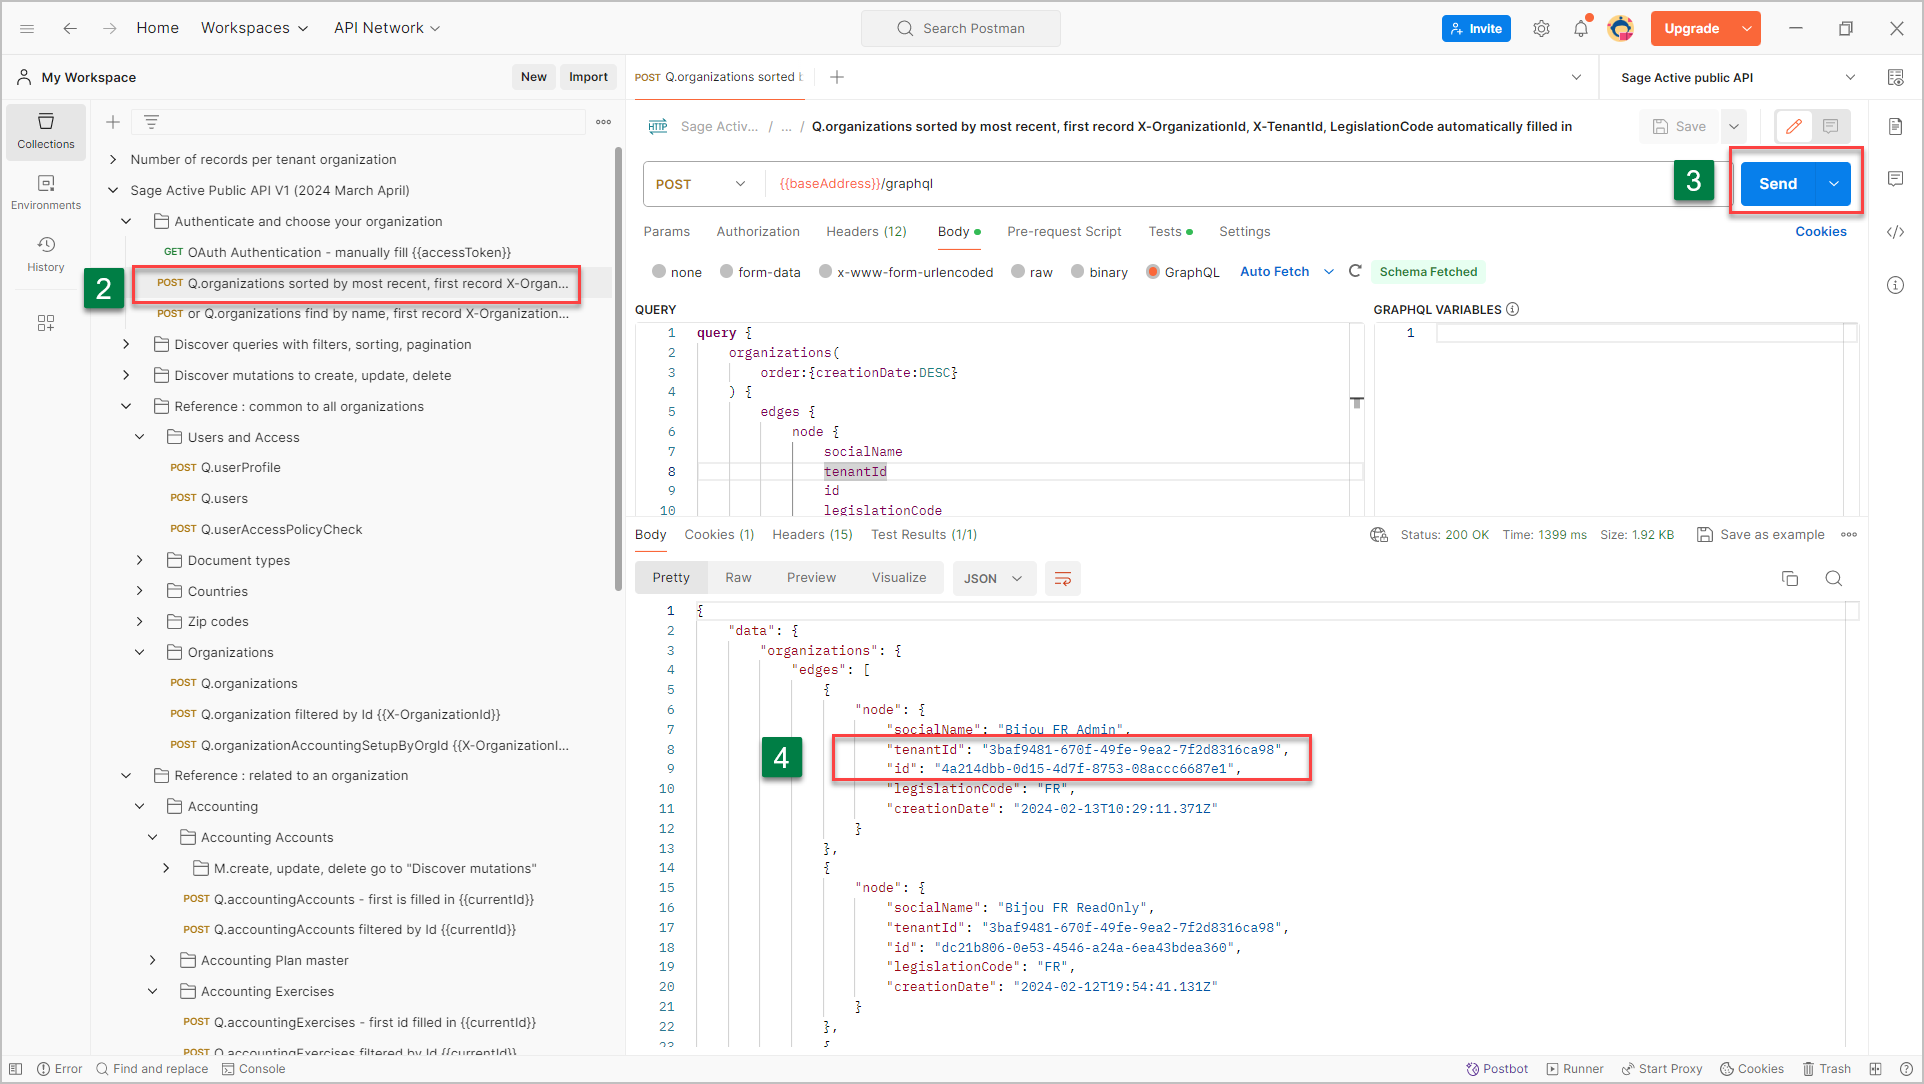Open the Cookies link under Send
1924x1084 pixels.
1820,231
